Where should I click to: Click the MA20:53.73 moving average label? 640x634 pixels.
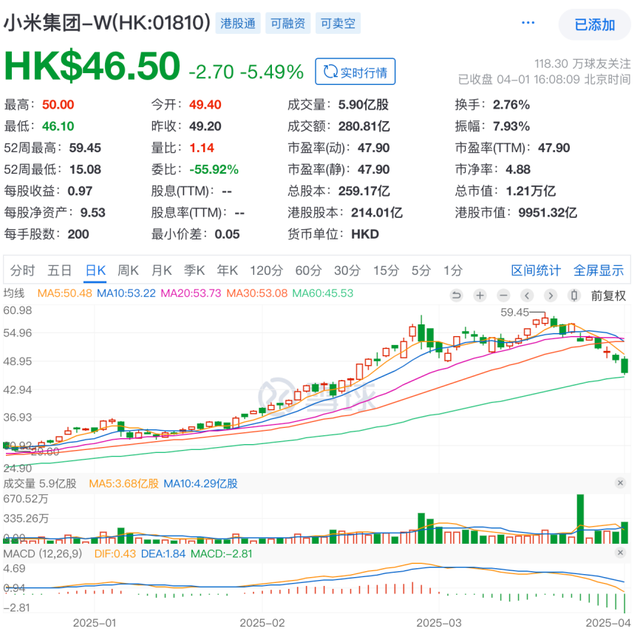click(x=191, y=293)
